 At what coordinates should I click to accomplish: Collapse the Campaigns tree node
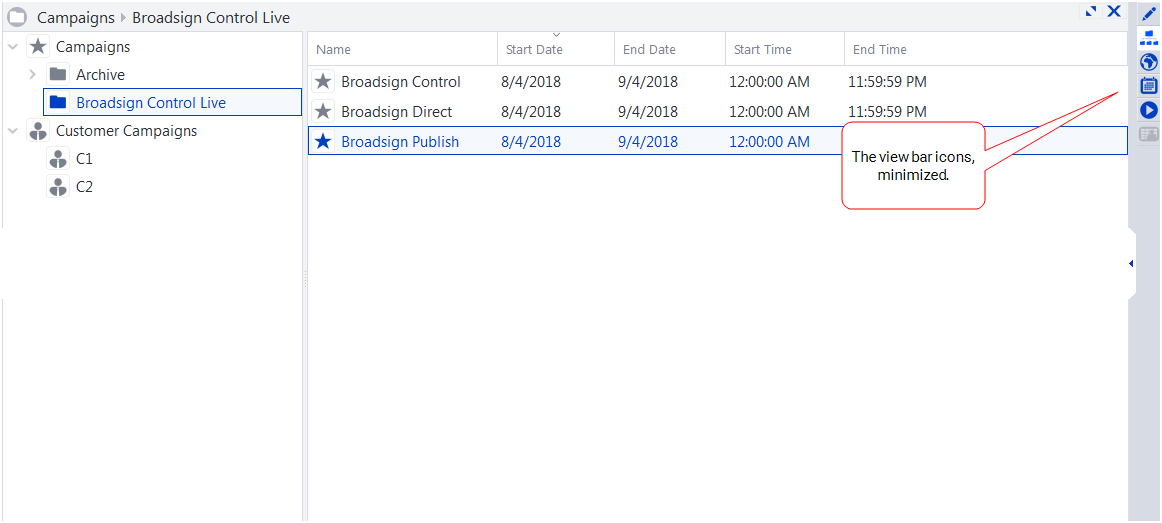(12, 47)
